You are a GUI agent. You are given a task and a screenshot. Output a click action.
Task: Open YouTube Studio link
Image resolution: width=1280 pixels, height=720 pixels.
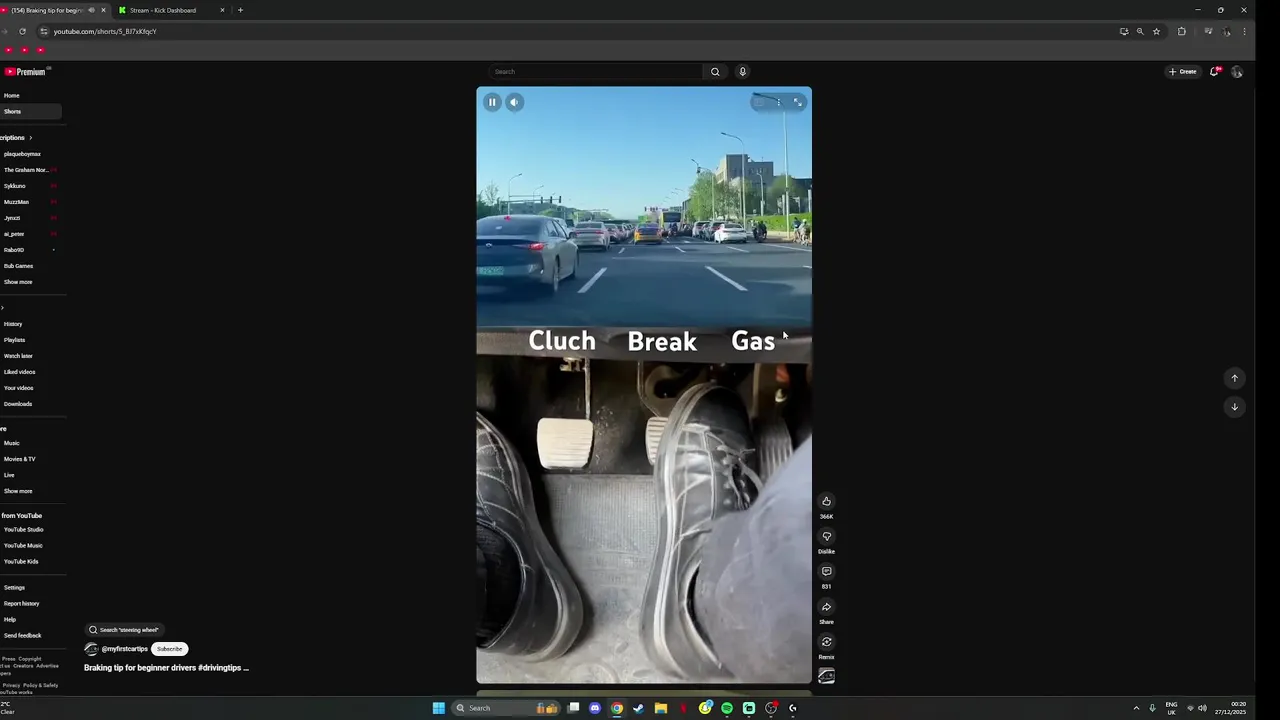click(x=24, y=530)
